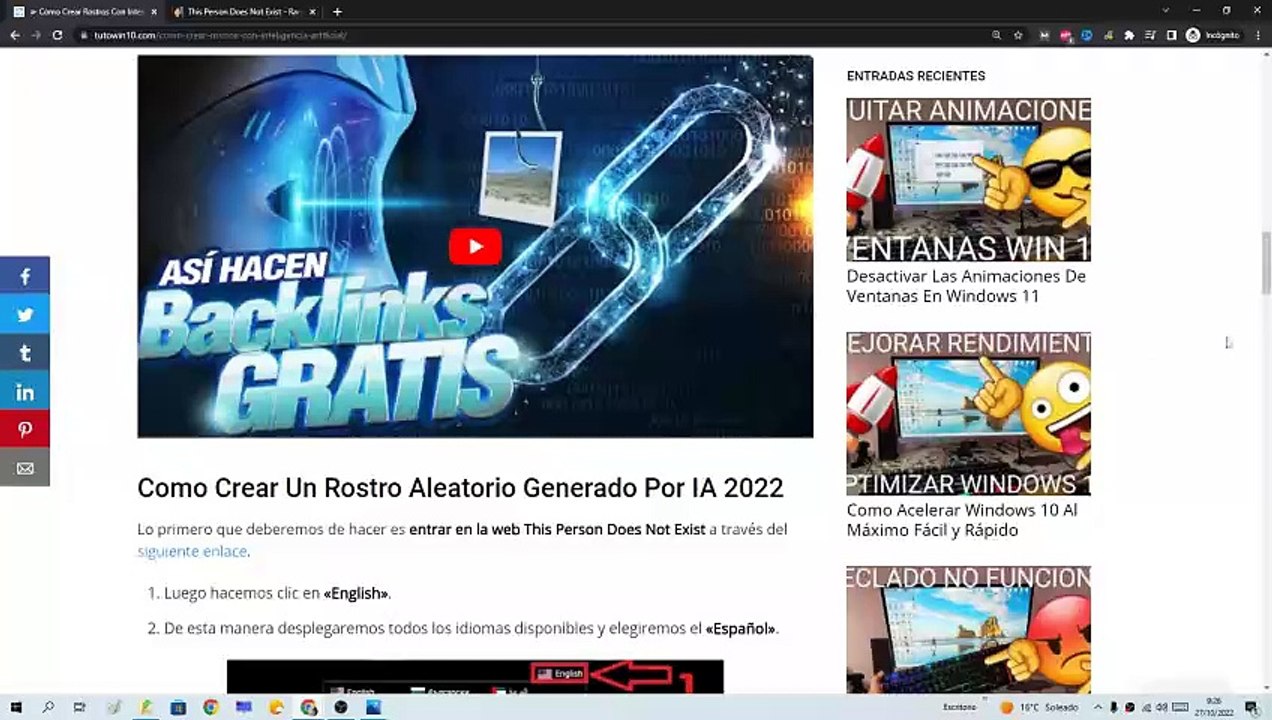1272x720 pixels.
Task: Click the English language screenshot image
Action: pos(475,677)
